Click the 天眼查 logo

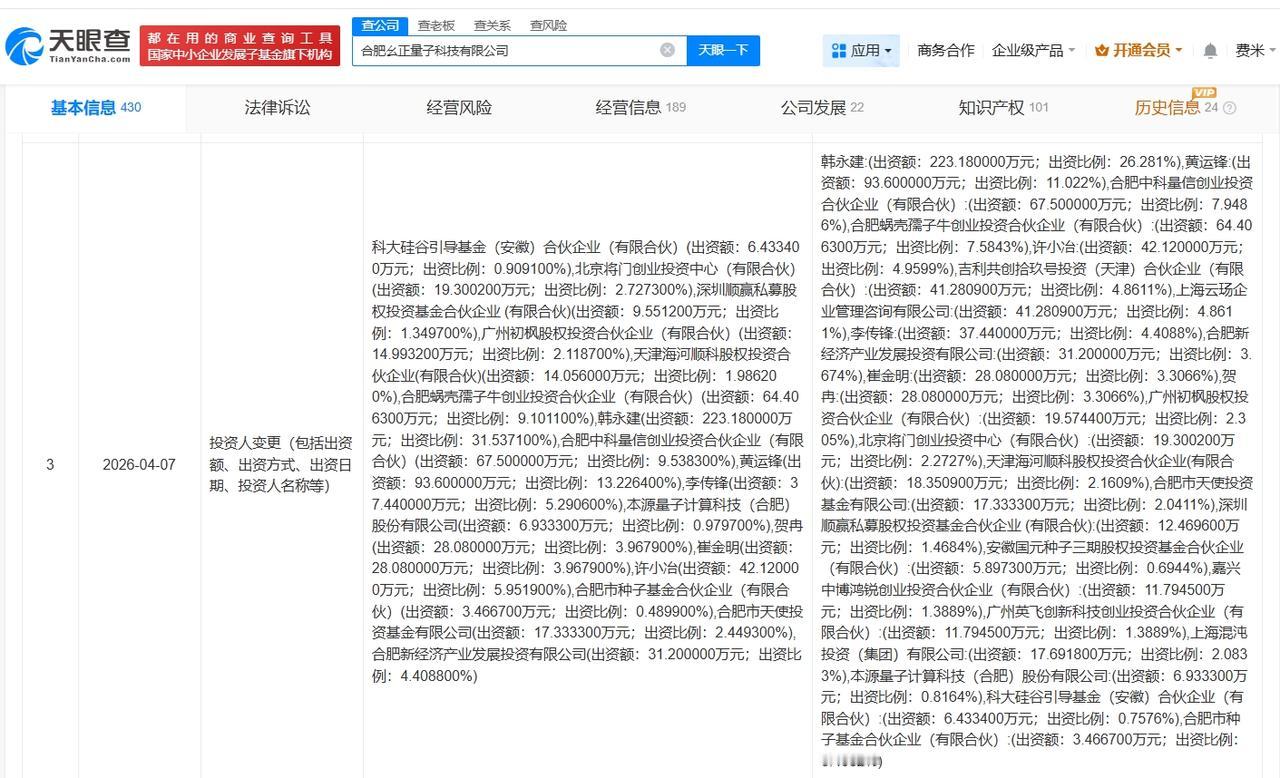67,45
